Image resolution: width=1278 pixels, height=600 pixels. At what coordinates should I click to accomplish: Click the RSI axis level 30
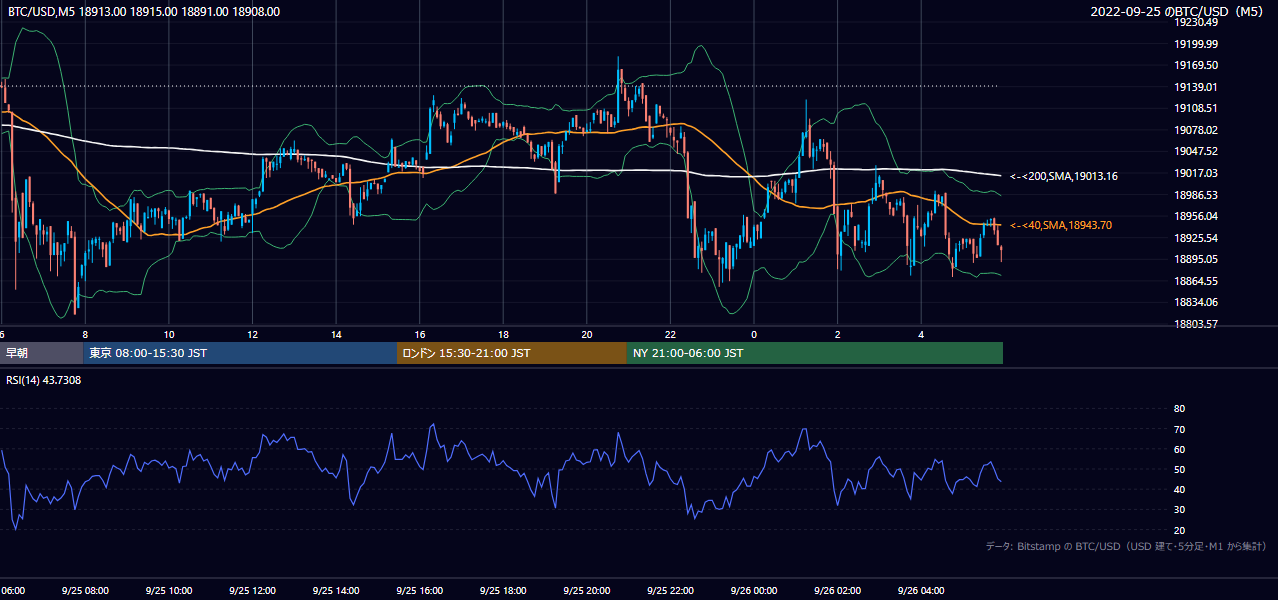[x=1179, y=510]
